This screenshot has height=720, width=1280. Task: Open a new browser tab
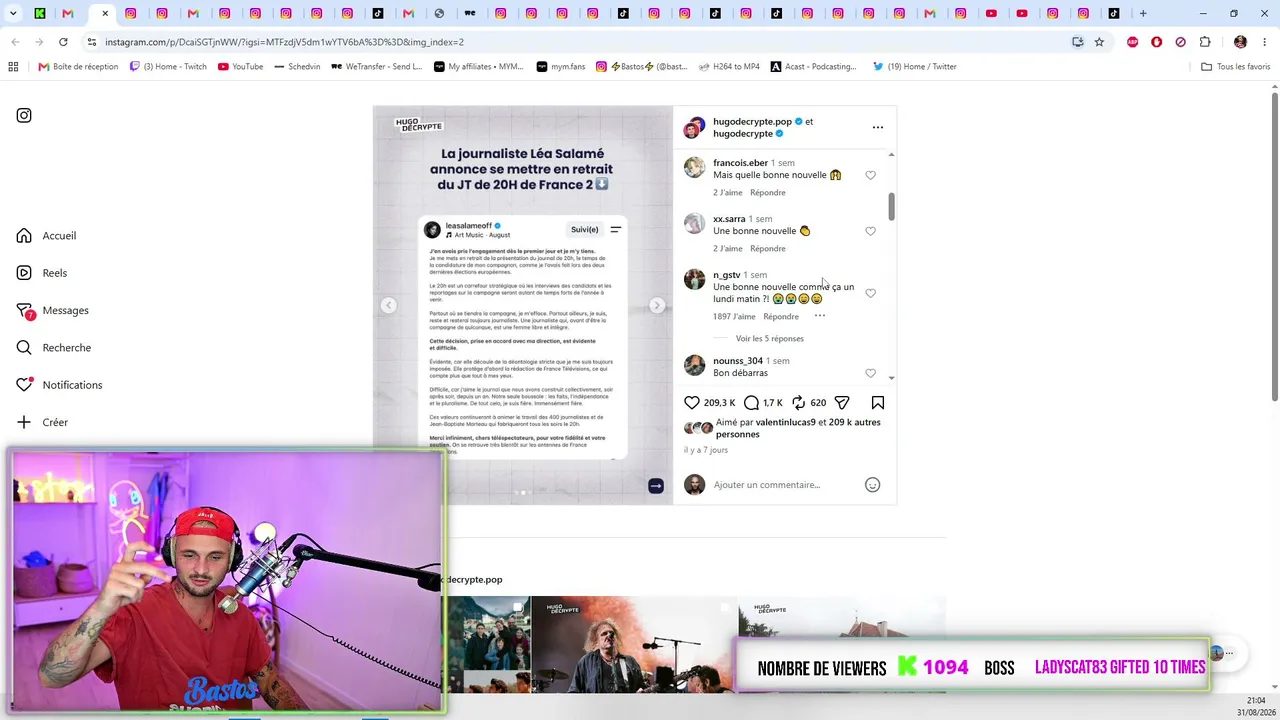1143,14
